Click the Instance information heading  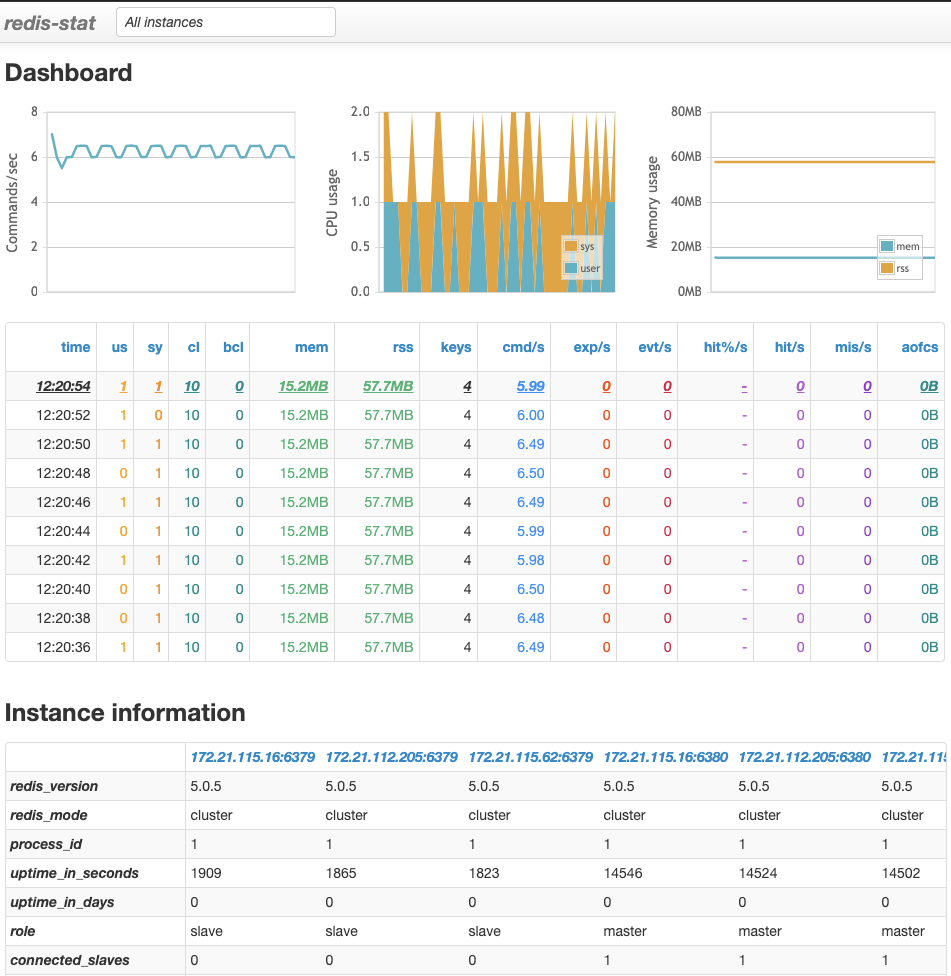[125, 713]
